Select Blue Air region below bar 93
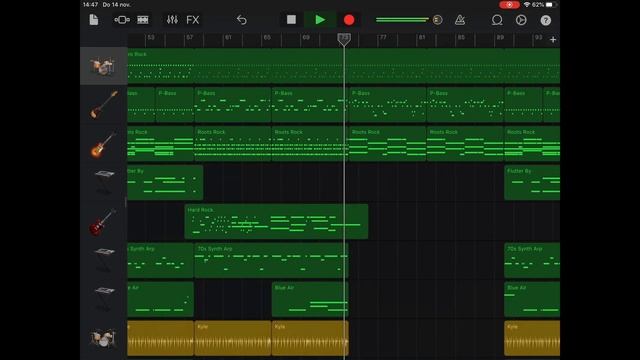The width and height of the screenshot is (640, 360). pos(532,299)
